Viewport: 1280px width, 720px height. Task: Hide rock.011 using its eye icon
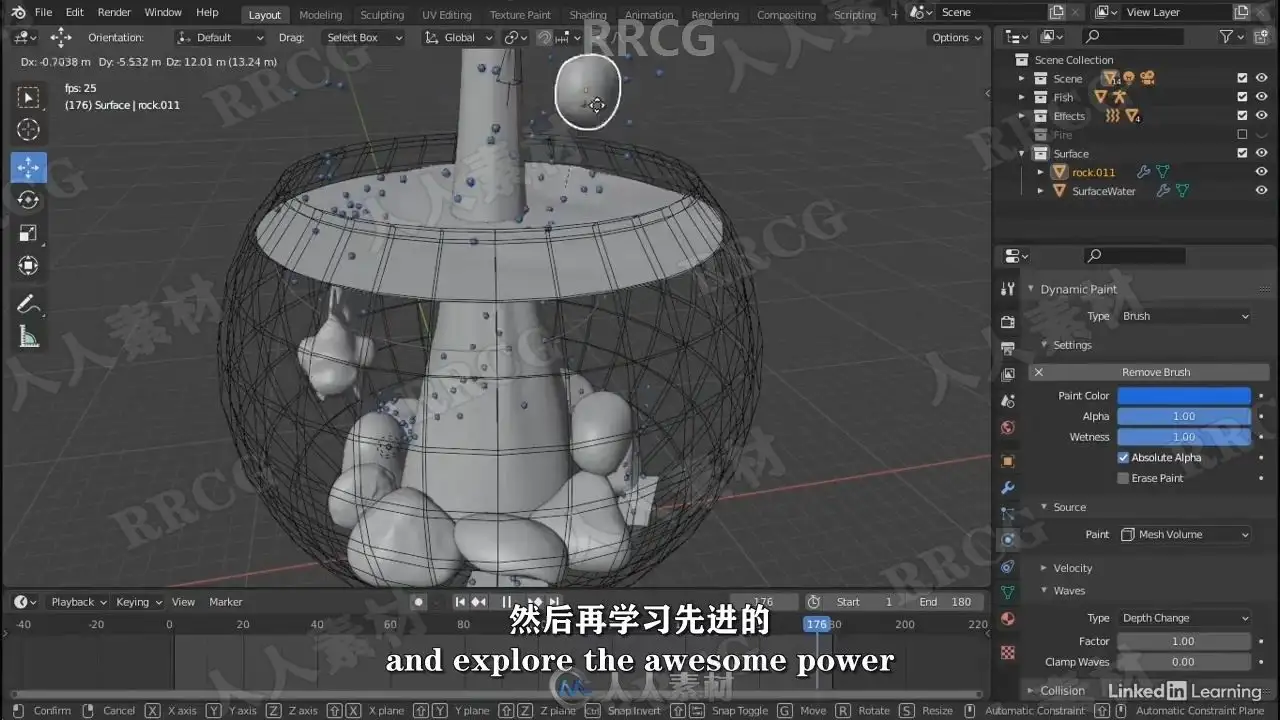tap(1261, 172)
